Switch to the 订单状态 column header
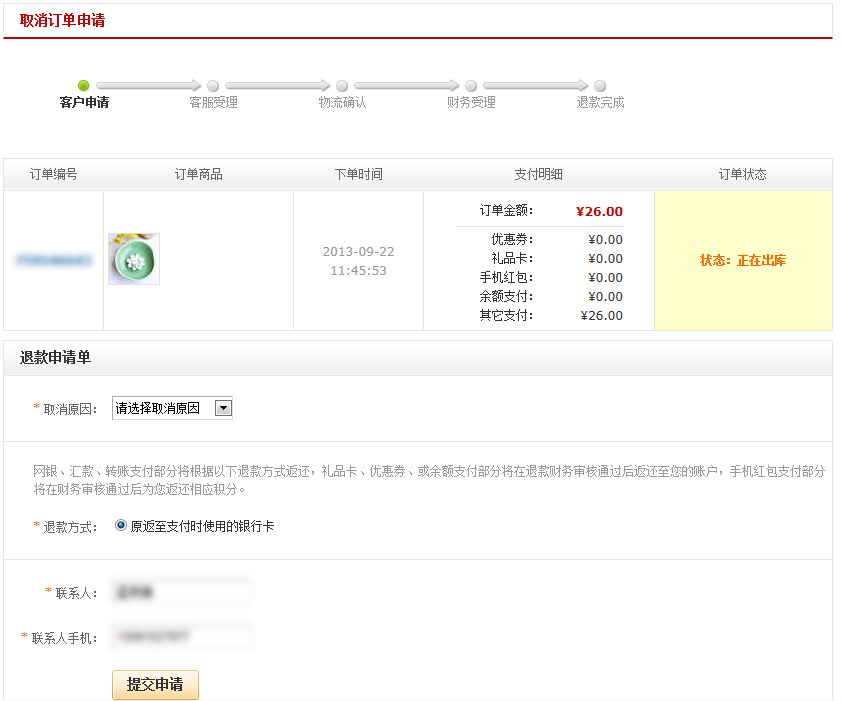This screenshot has height=701, width=841. tap(741, 173)
